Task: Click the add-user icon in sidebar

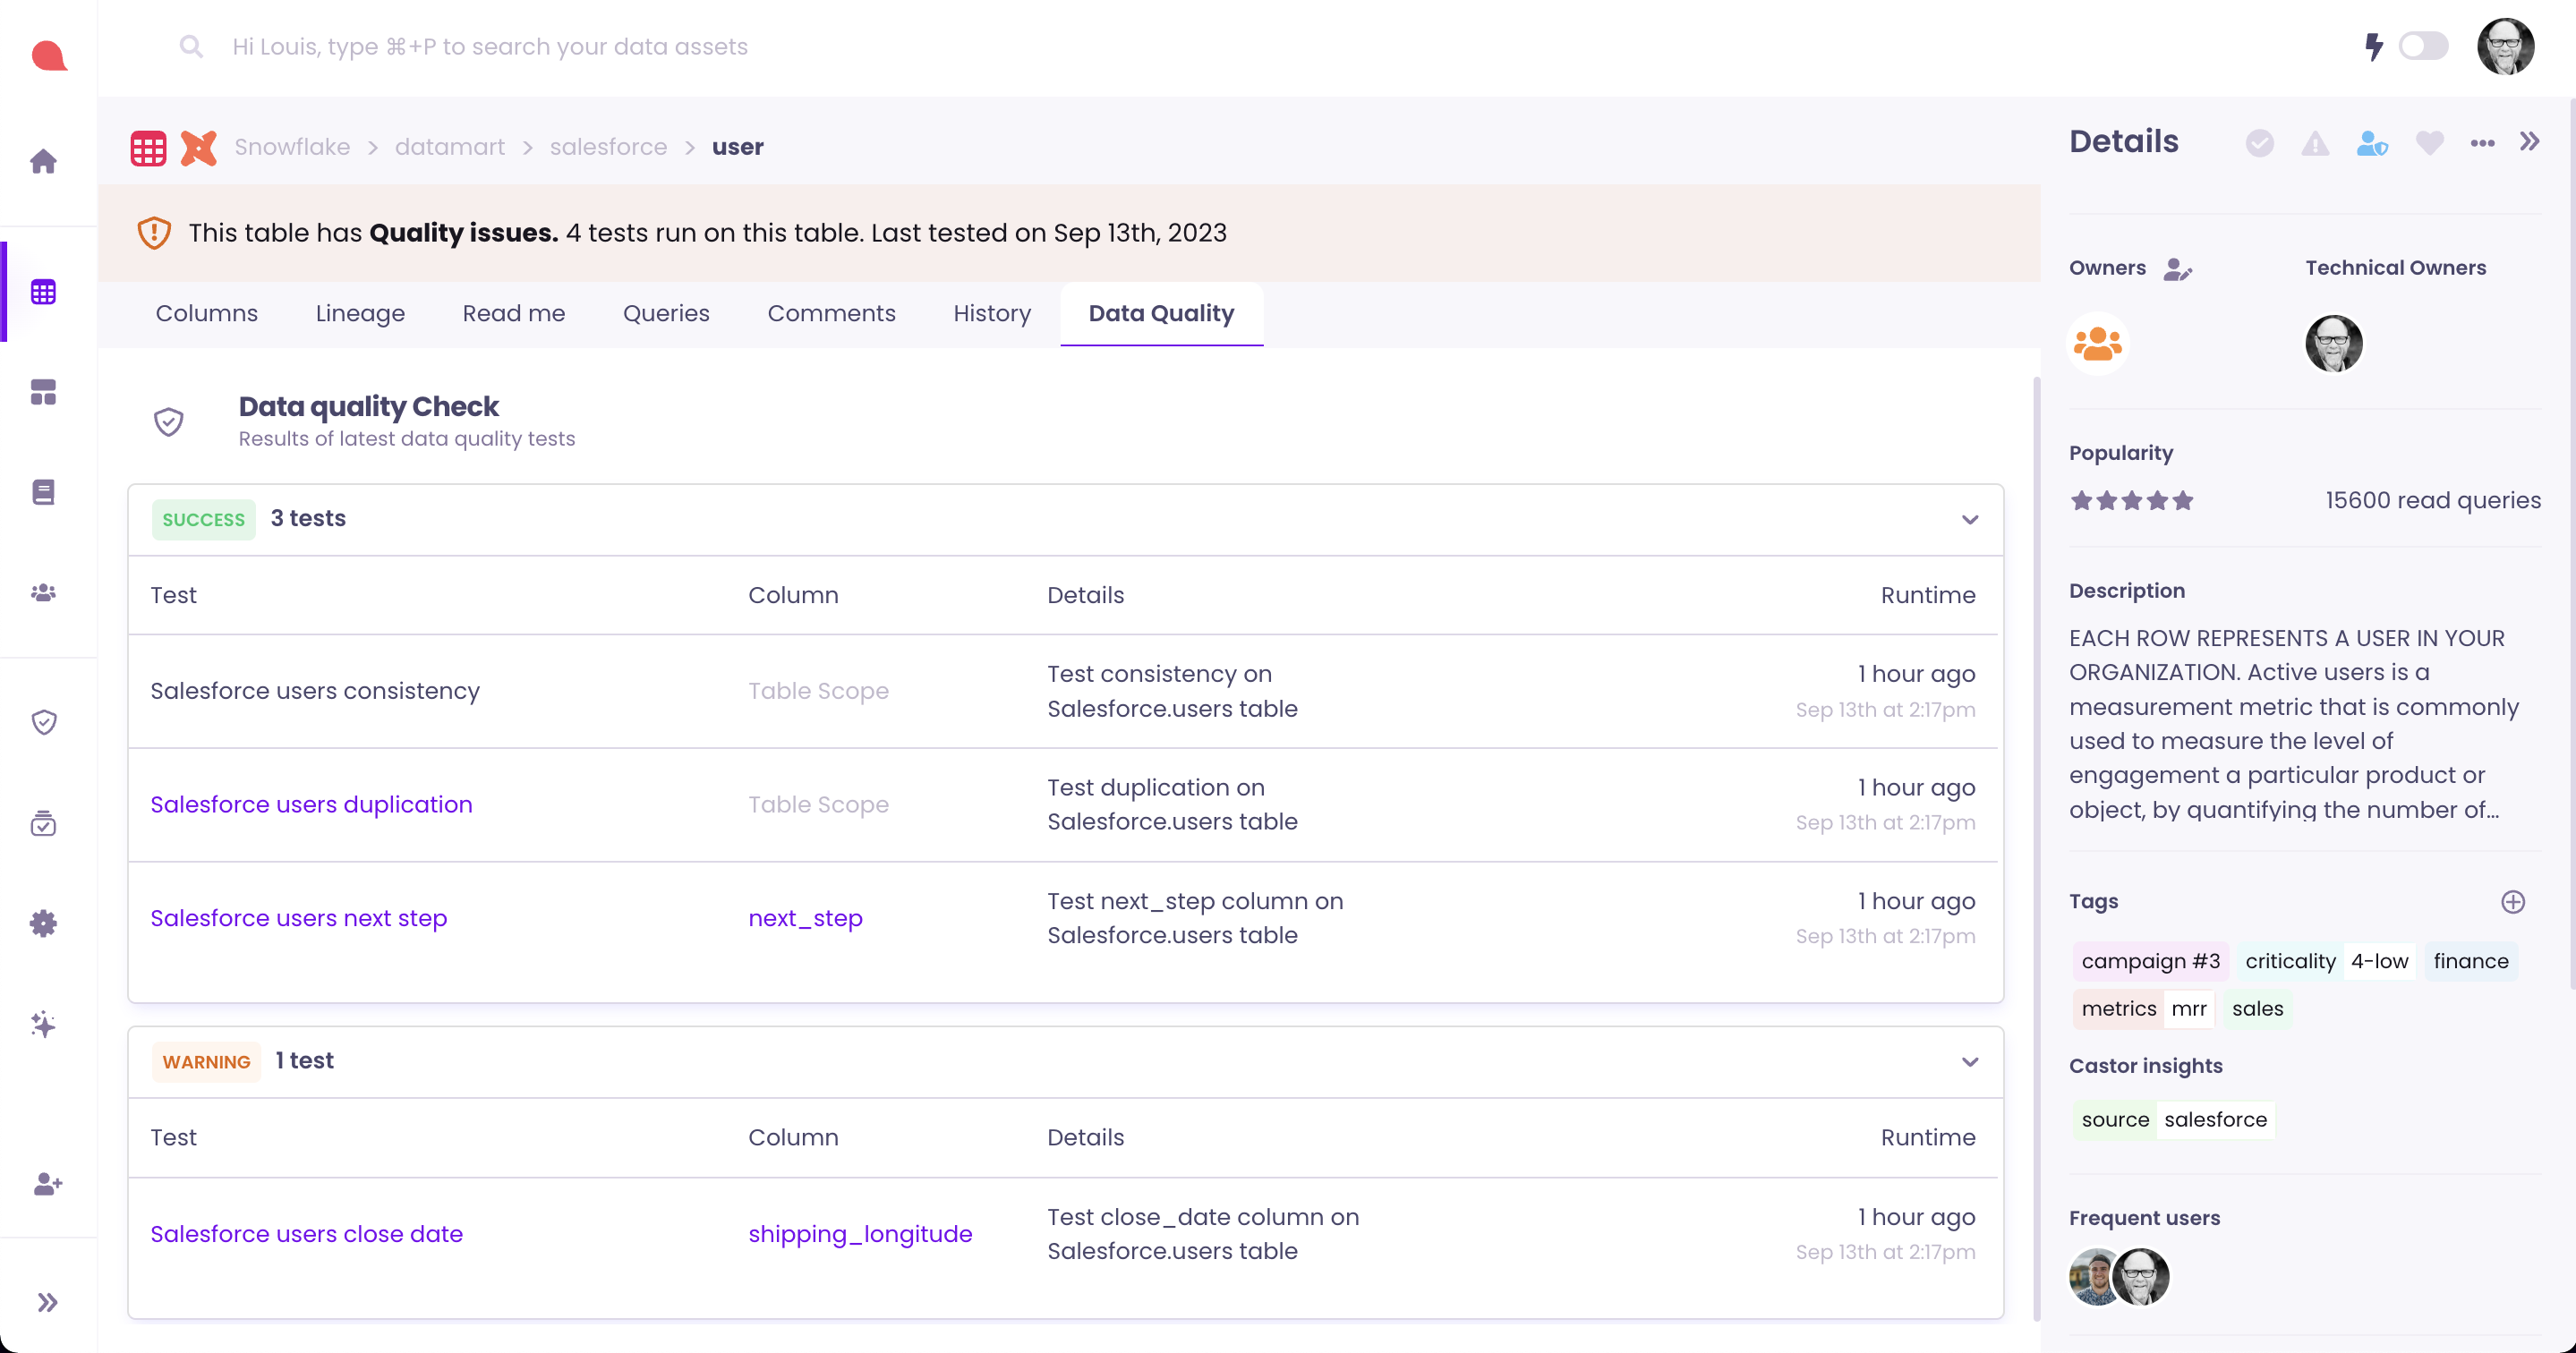Action: coord(47,1184)
